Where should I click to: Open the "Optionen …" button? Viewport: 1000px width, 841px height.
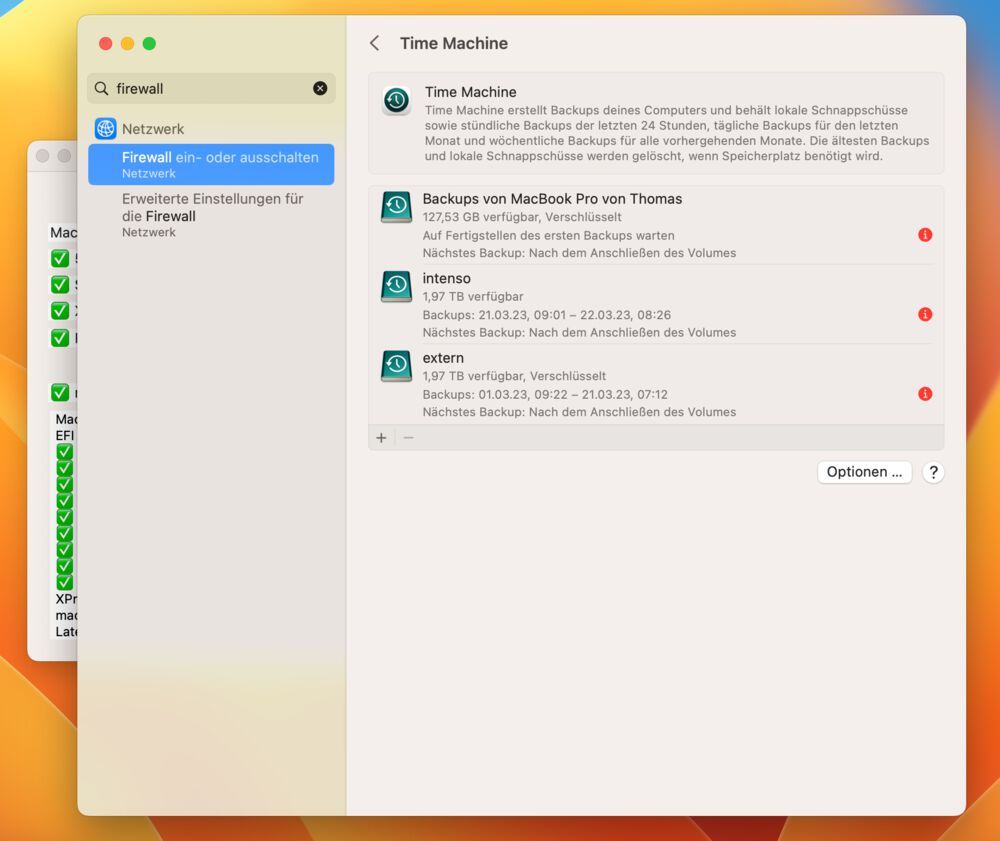(x=864, y=471)
